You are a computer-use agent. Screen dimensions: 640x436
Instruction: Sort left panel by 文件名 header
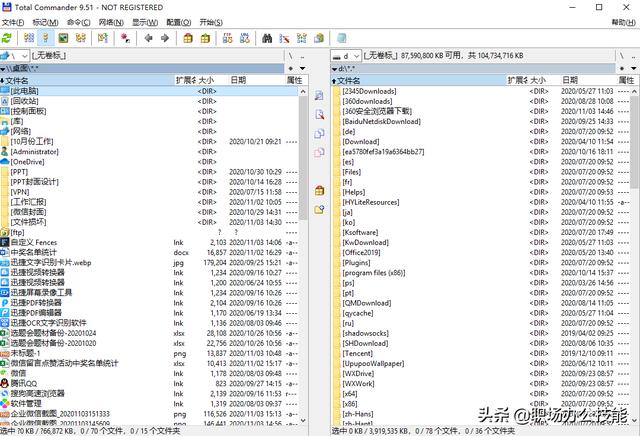87,80
